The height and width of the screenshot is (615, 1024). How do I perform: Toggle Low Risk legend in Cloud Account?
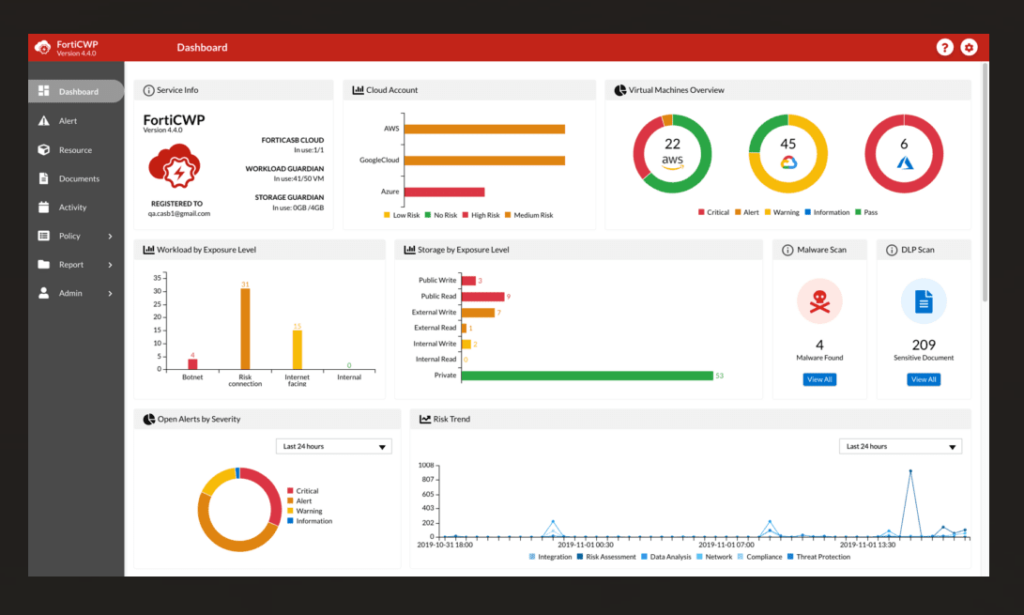[402, 215]
